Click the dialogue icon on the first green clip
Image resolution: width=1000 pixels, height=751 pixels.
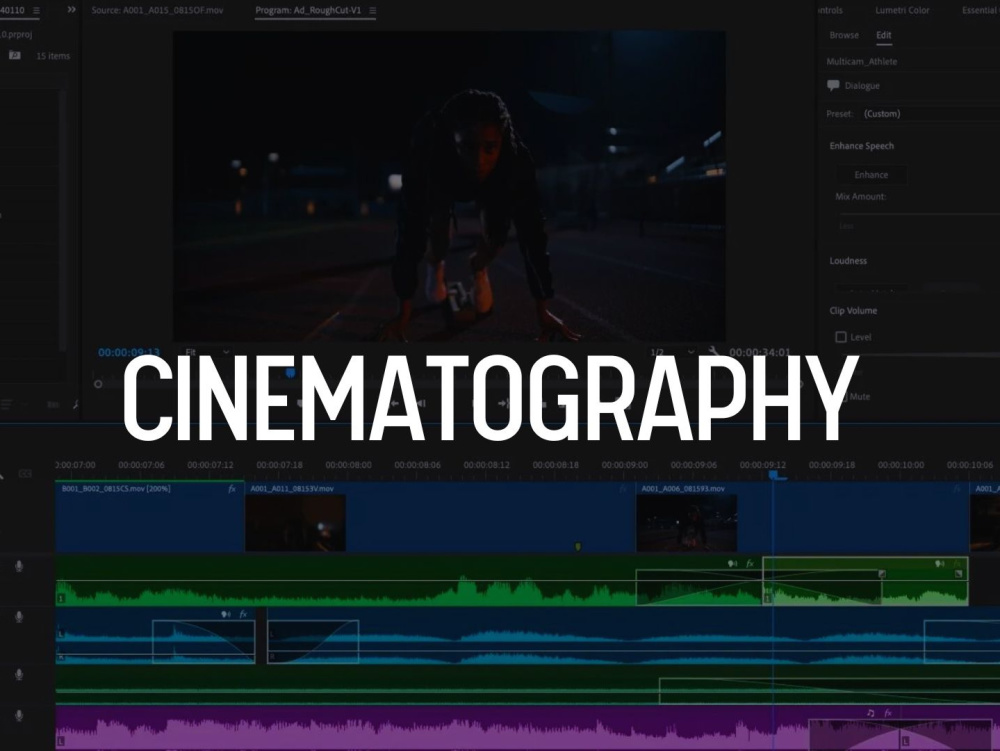[733, 564]
